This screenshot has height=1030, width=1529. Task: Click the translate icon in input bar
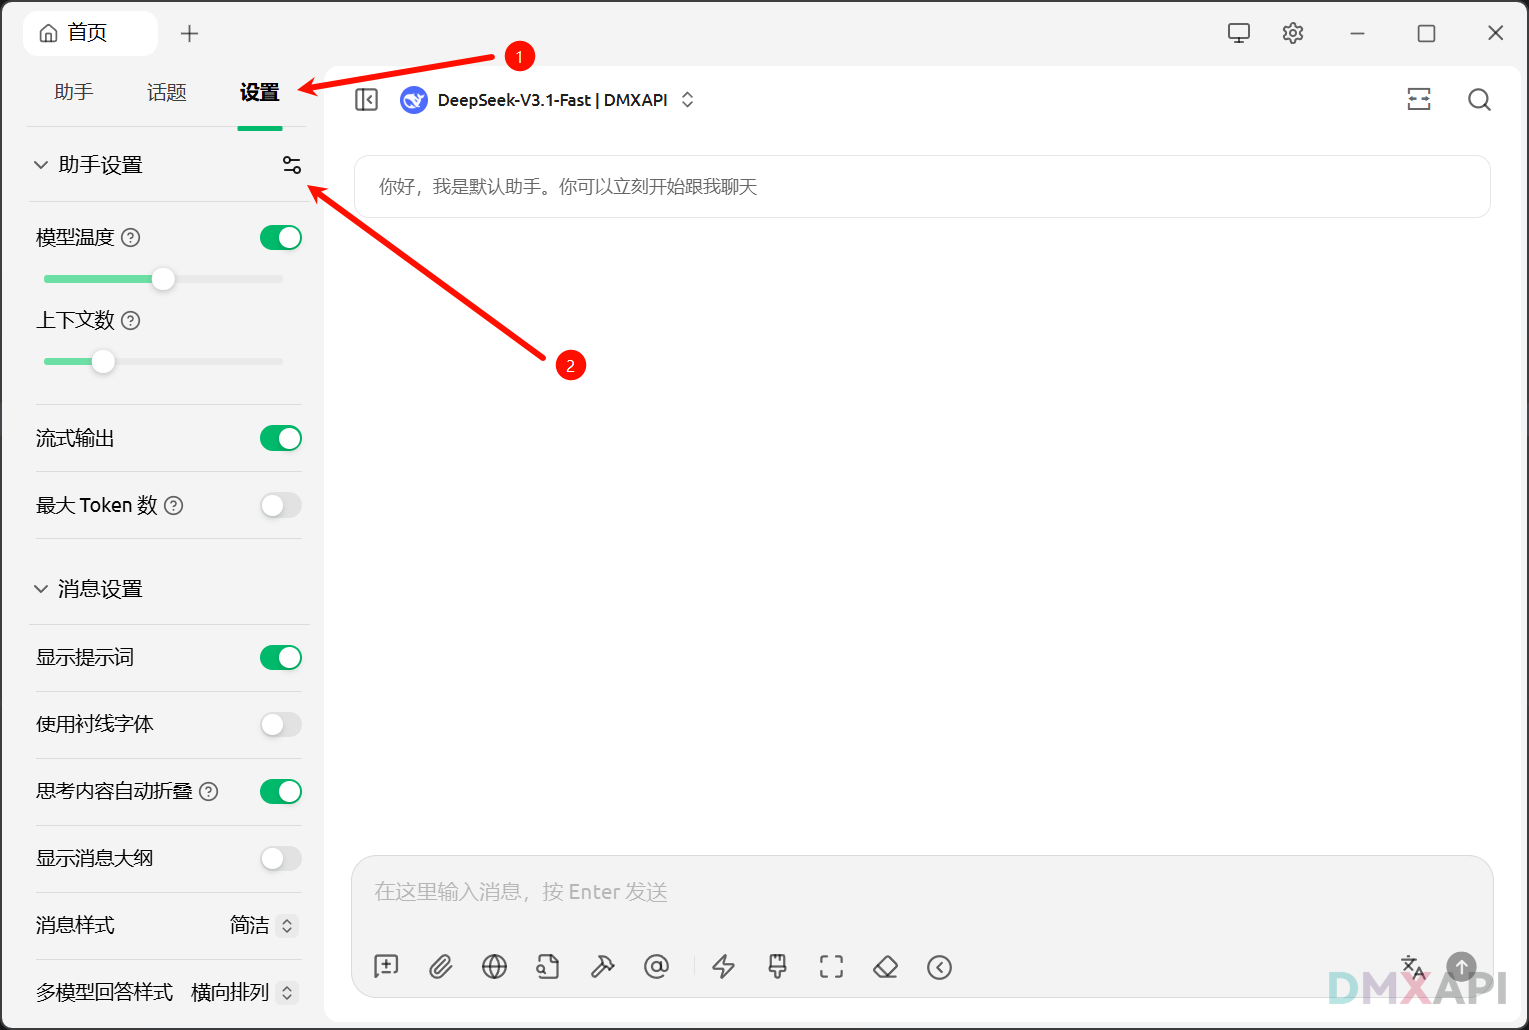[1412, 966]
